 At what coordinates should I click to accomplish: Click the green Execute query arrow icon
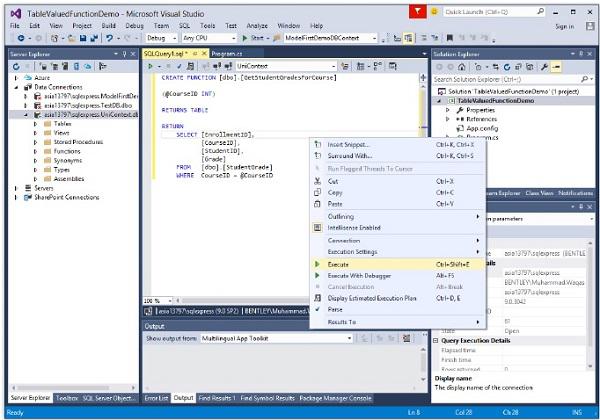[x=150, y=66]
